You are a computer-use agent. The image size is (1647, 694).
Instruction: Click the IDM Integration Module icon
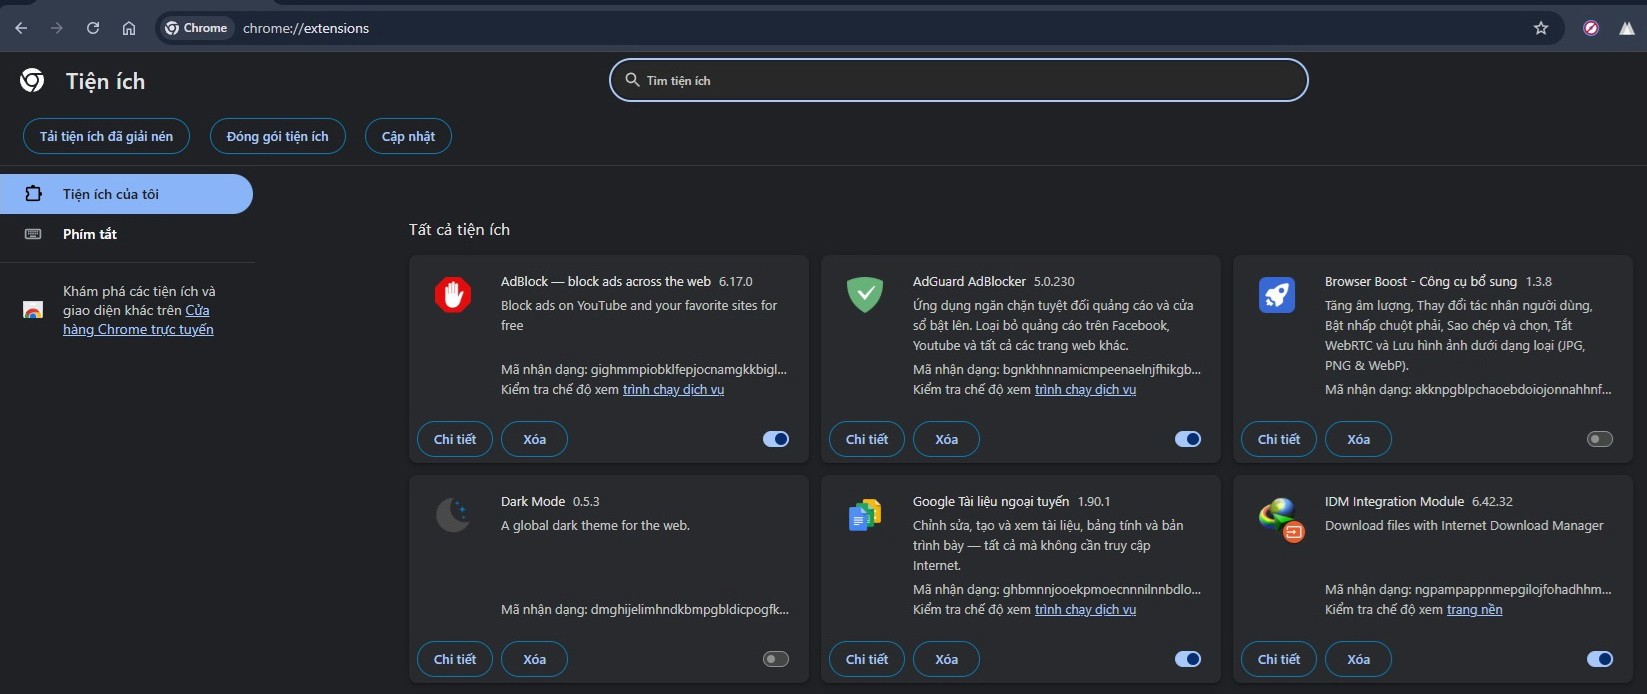1279,518
